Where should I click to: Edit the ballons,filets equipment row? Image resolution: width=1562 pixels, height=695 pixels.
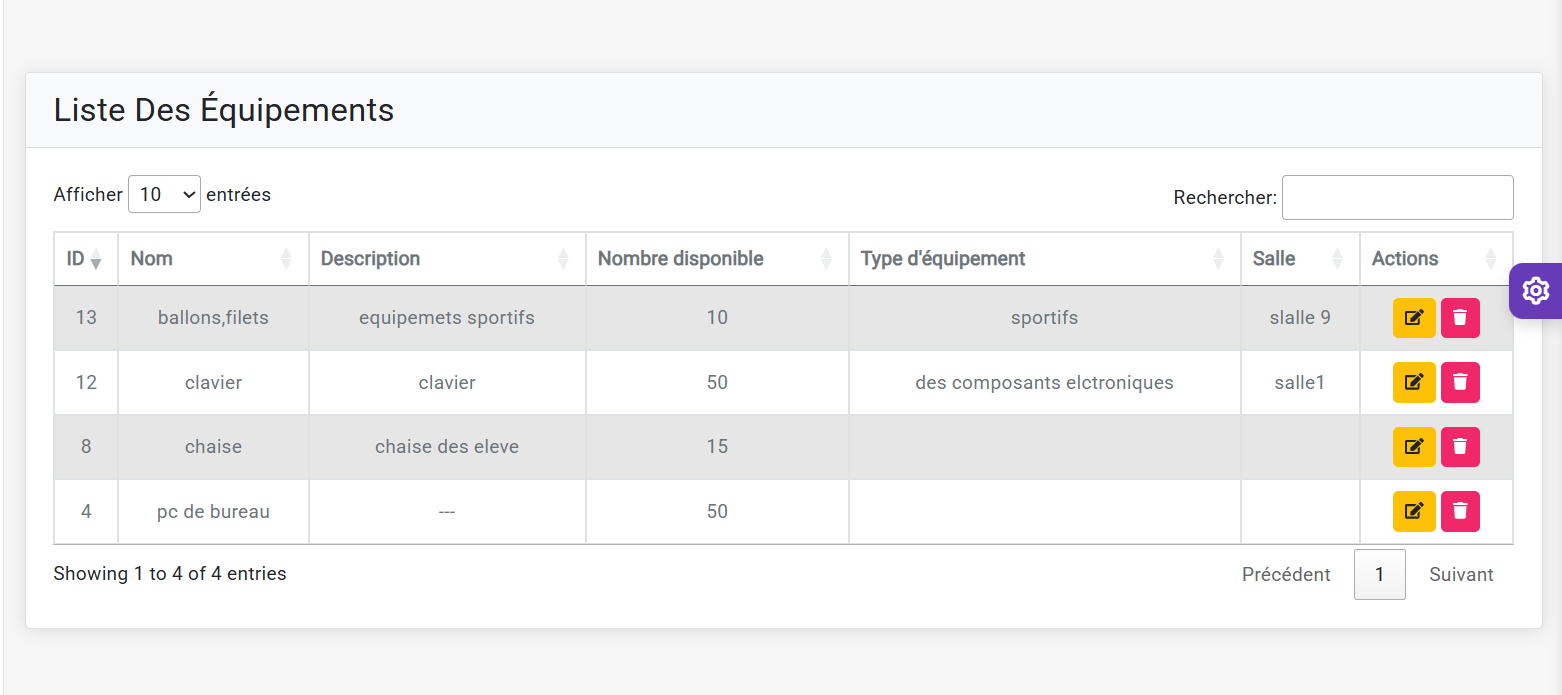1413,318
